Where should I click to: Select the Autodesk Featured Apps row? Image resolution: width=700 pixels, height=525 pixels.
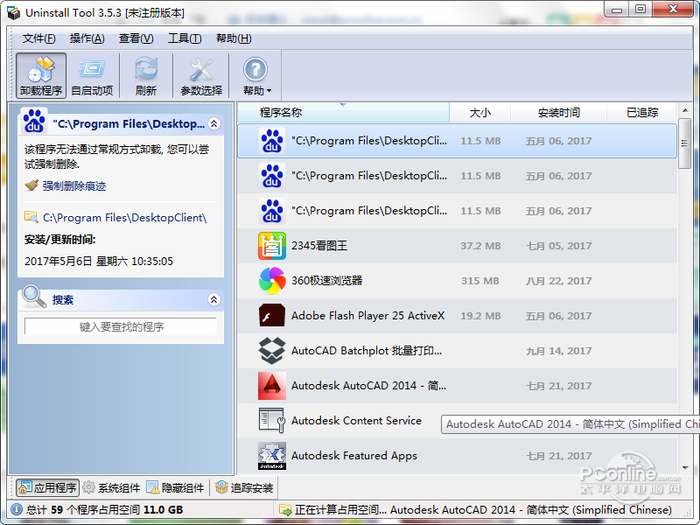coord(457,456)
